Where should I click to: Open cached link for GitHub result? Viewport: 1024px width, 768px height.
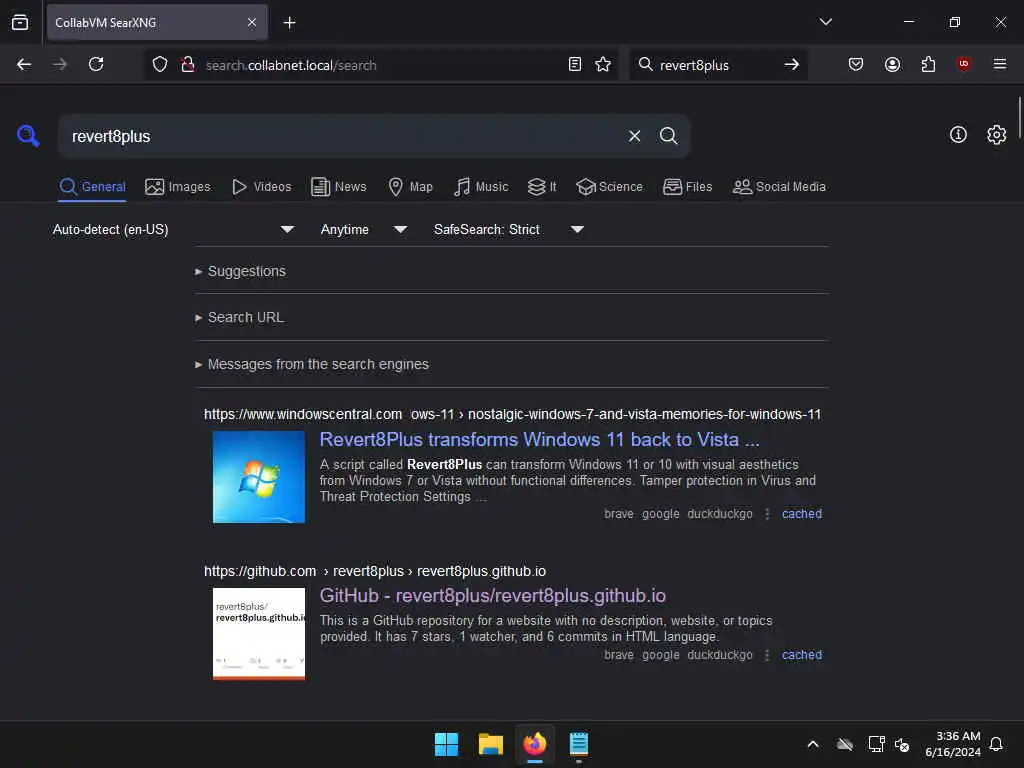[801, 655]
